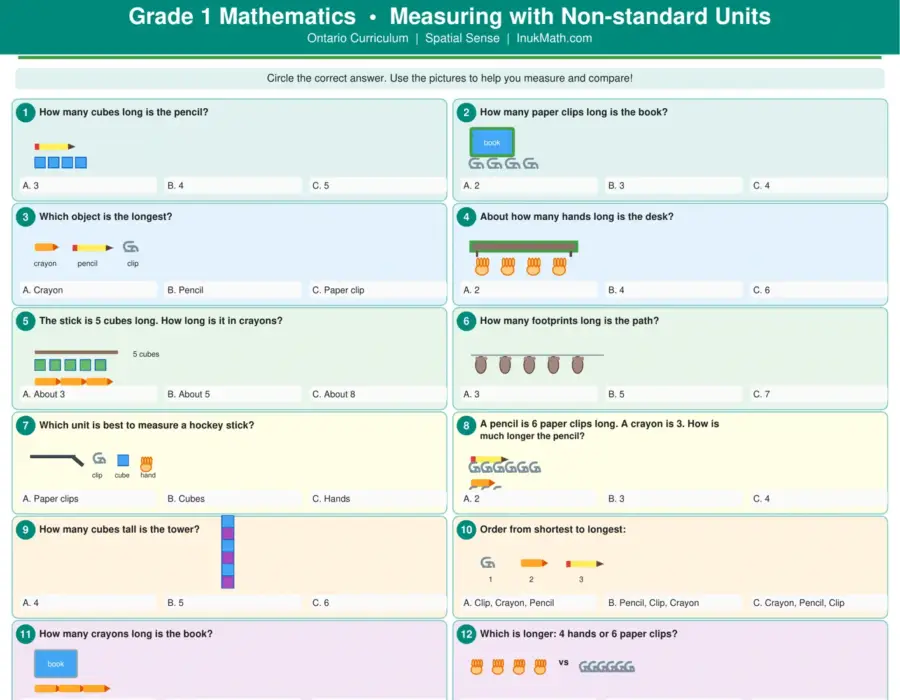This screenshot has width=900, height=700.
Task: Click the cube tower picture in question 9
Action: point(228,552)
